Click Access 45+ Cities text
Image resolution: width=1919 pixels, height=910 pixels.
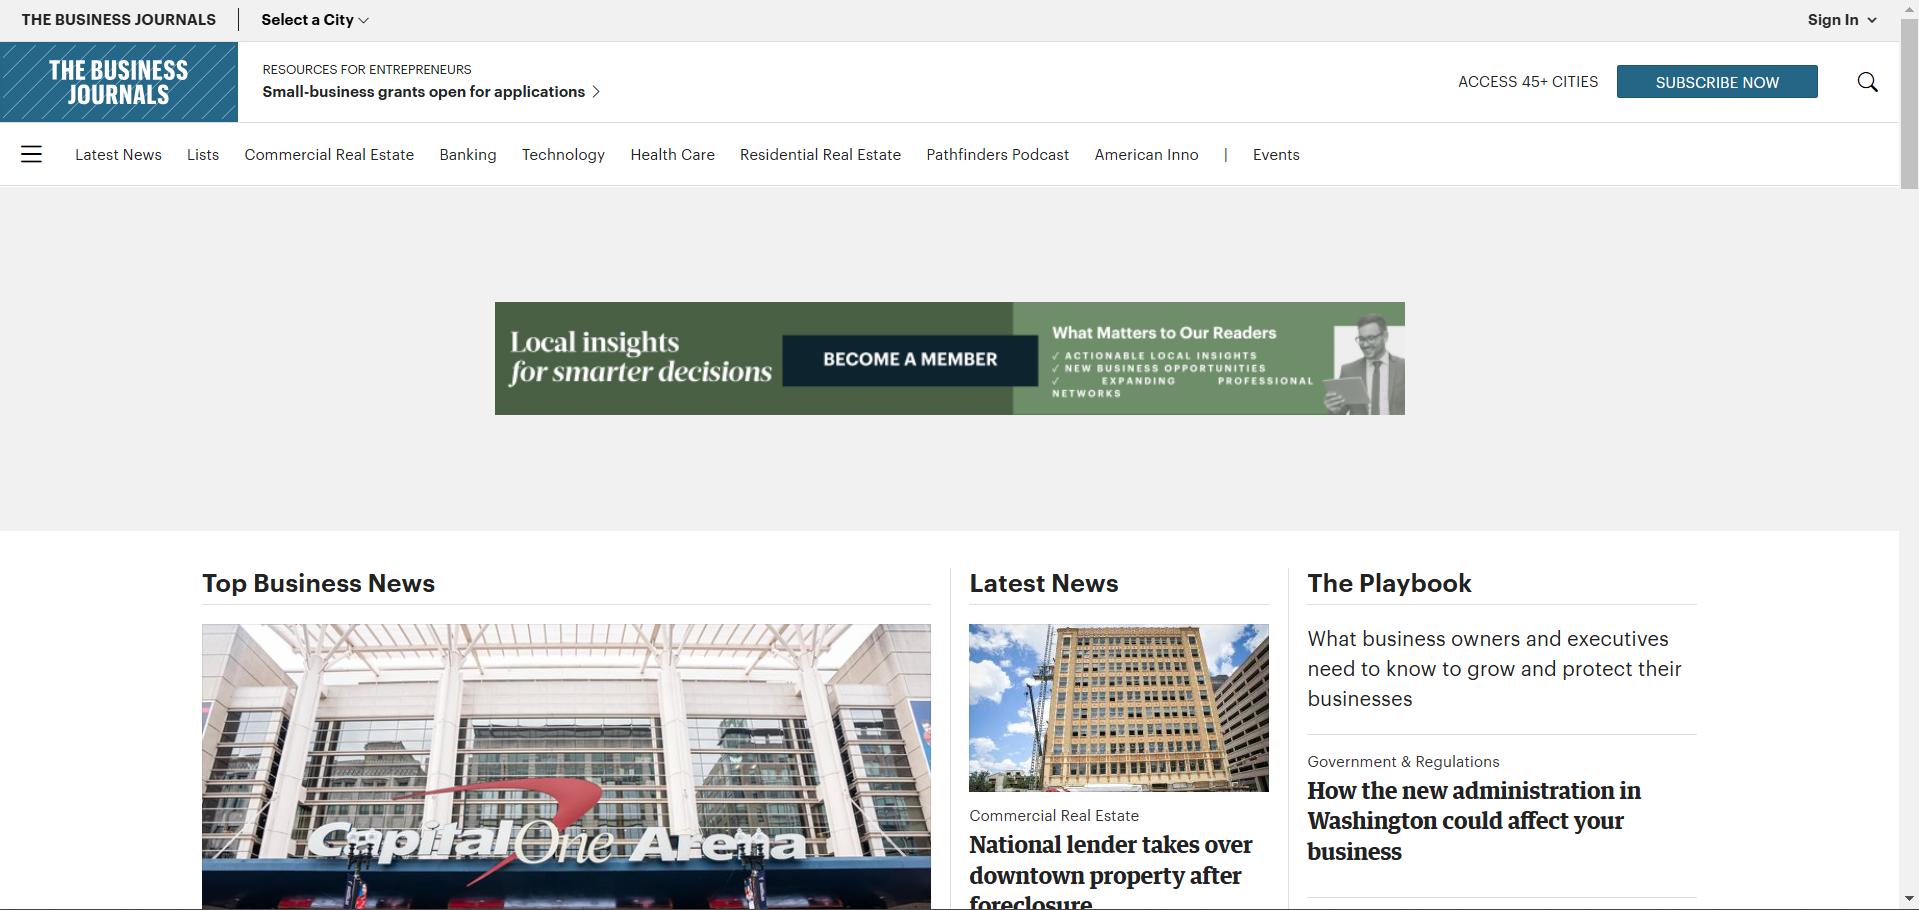(1528, 82)
